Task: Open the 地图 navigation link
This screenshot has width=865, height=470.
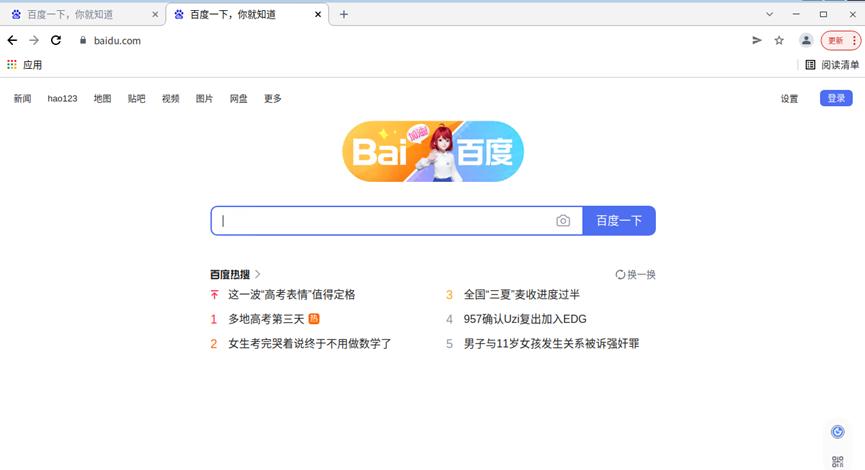Action: coord(103,98)
